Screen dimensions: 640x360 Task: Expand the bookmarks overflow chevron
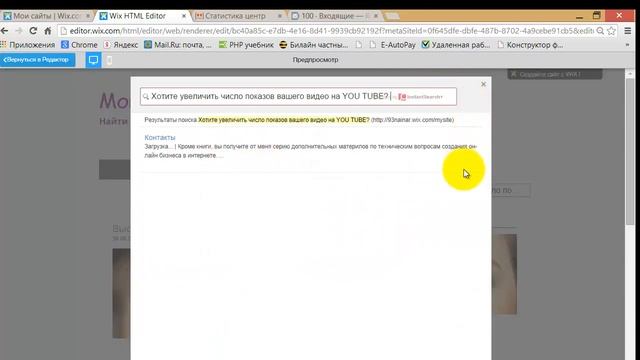[x=627, y=45]
